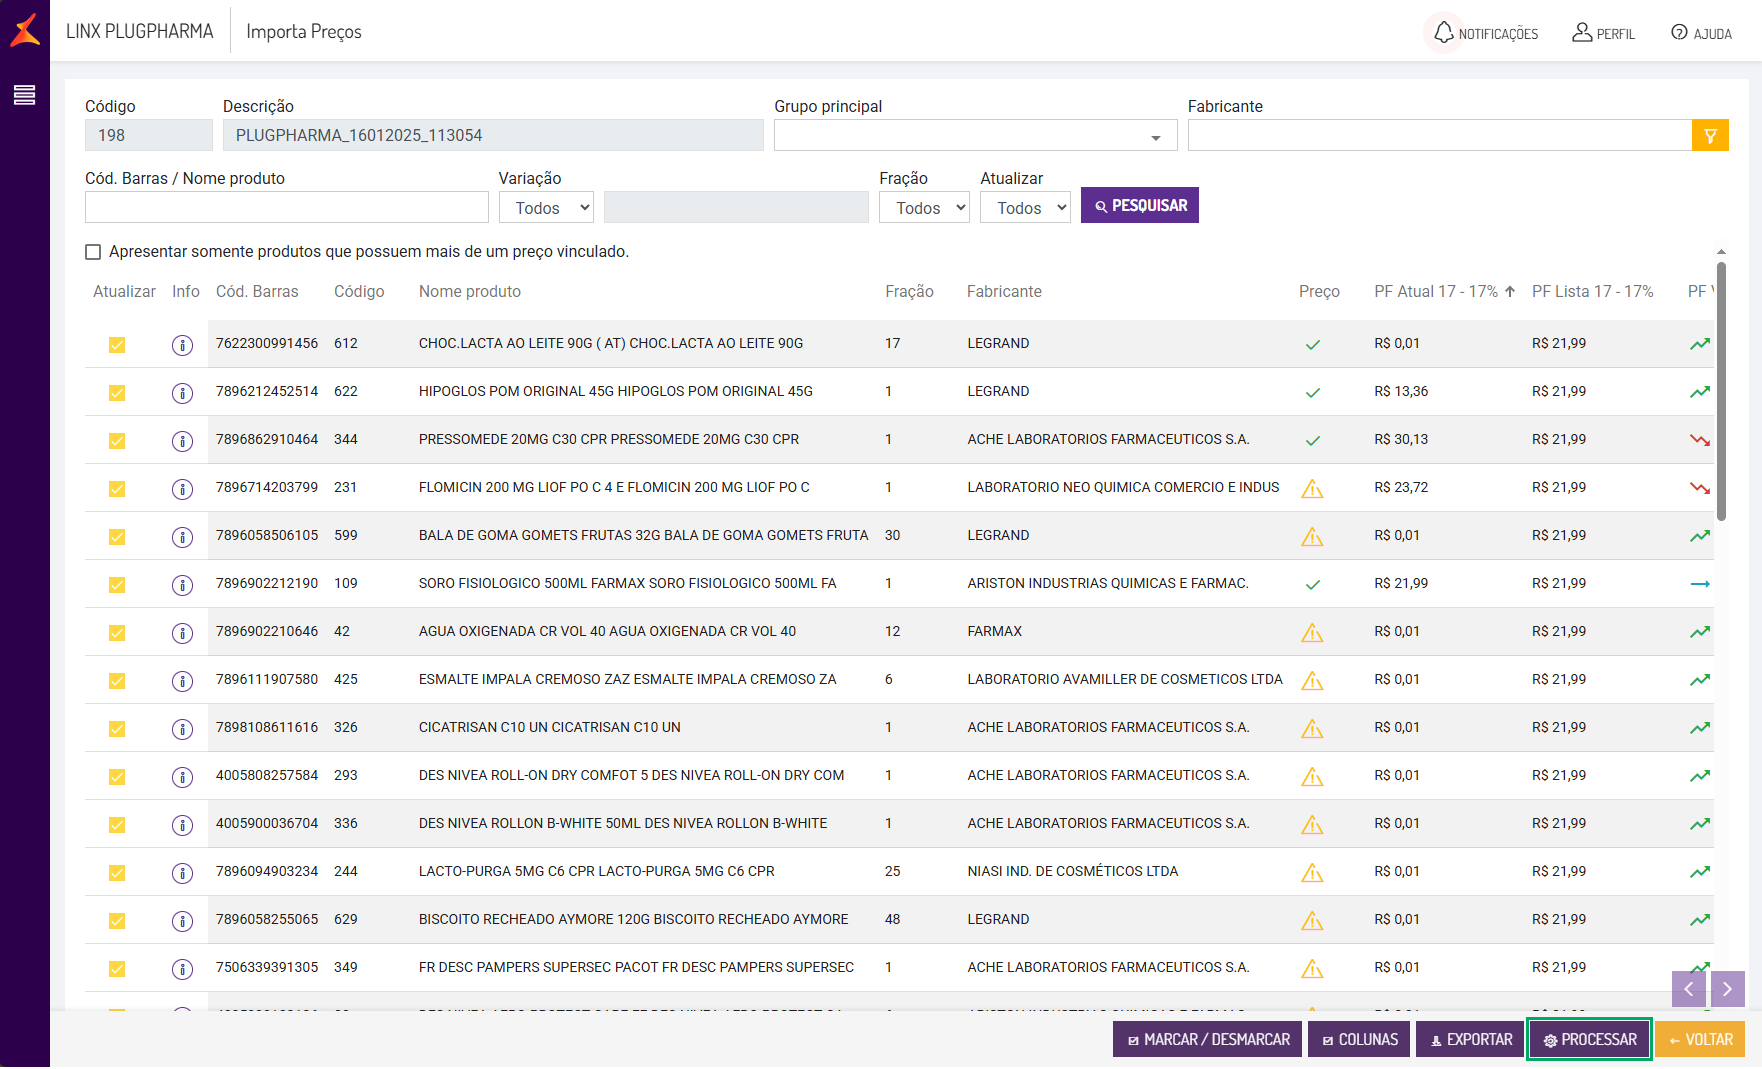The height and width of the screenshot is (1069, 1762).
Task: Click warning icon on FLOMICIN 200 MG row
Action: pyautogui.click(x=1312, y=489)
